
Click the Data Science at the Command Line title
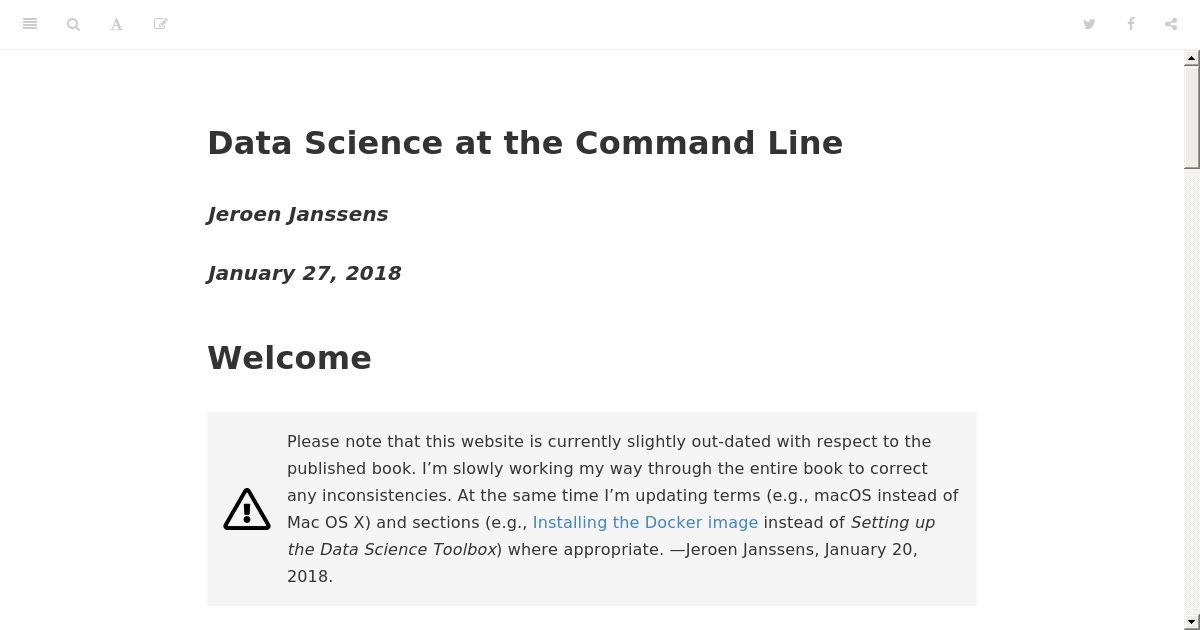point(525,143)
